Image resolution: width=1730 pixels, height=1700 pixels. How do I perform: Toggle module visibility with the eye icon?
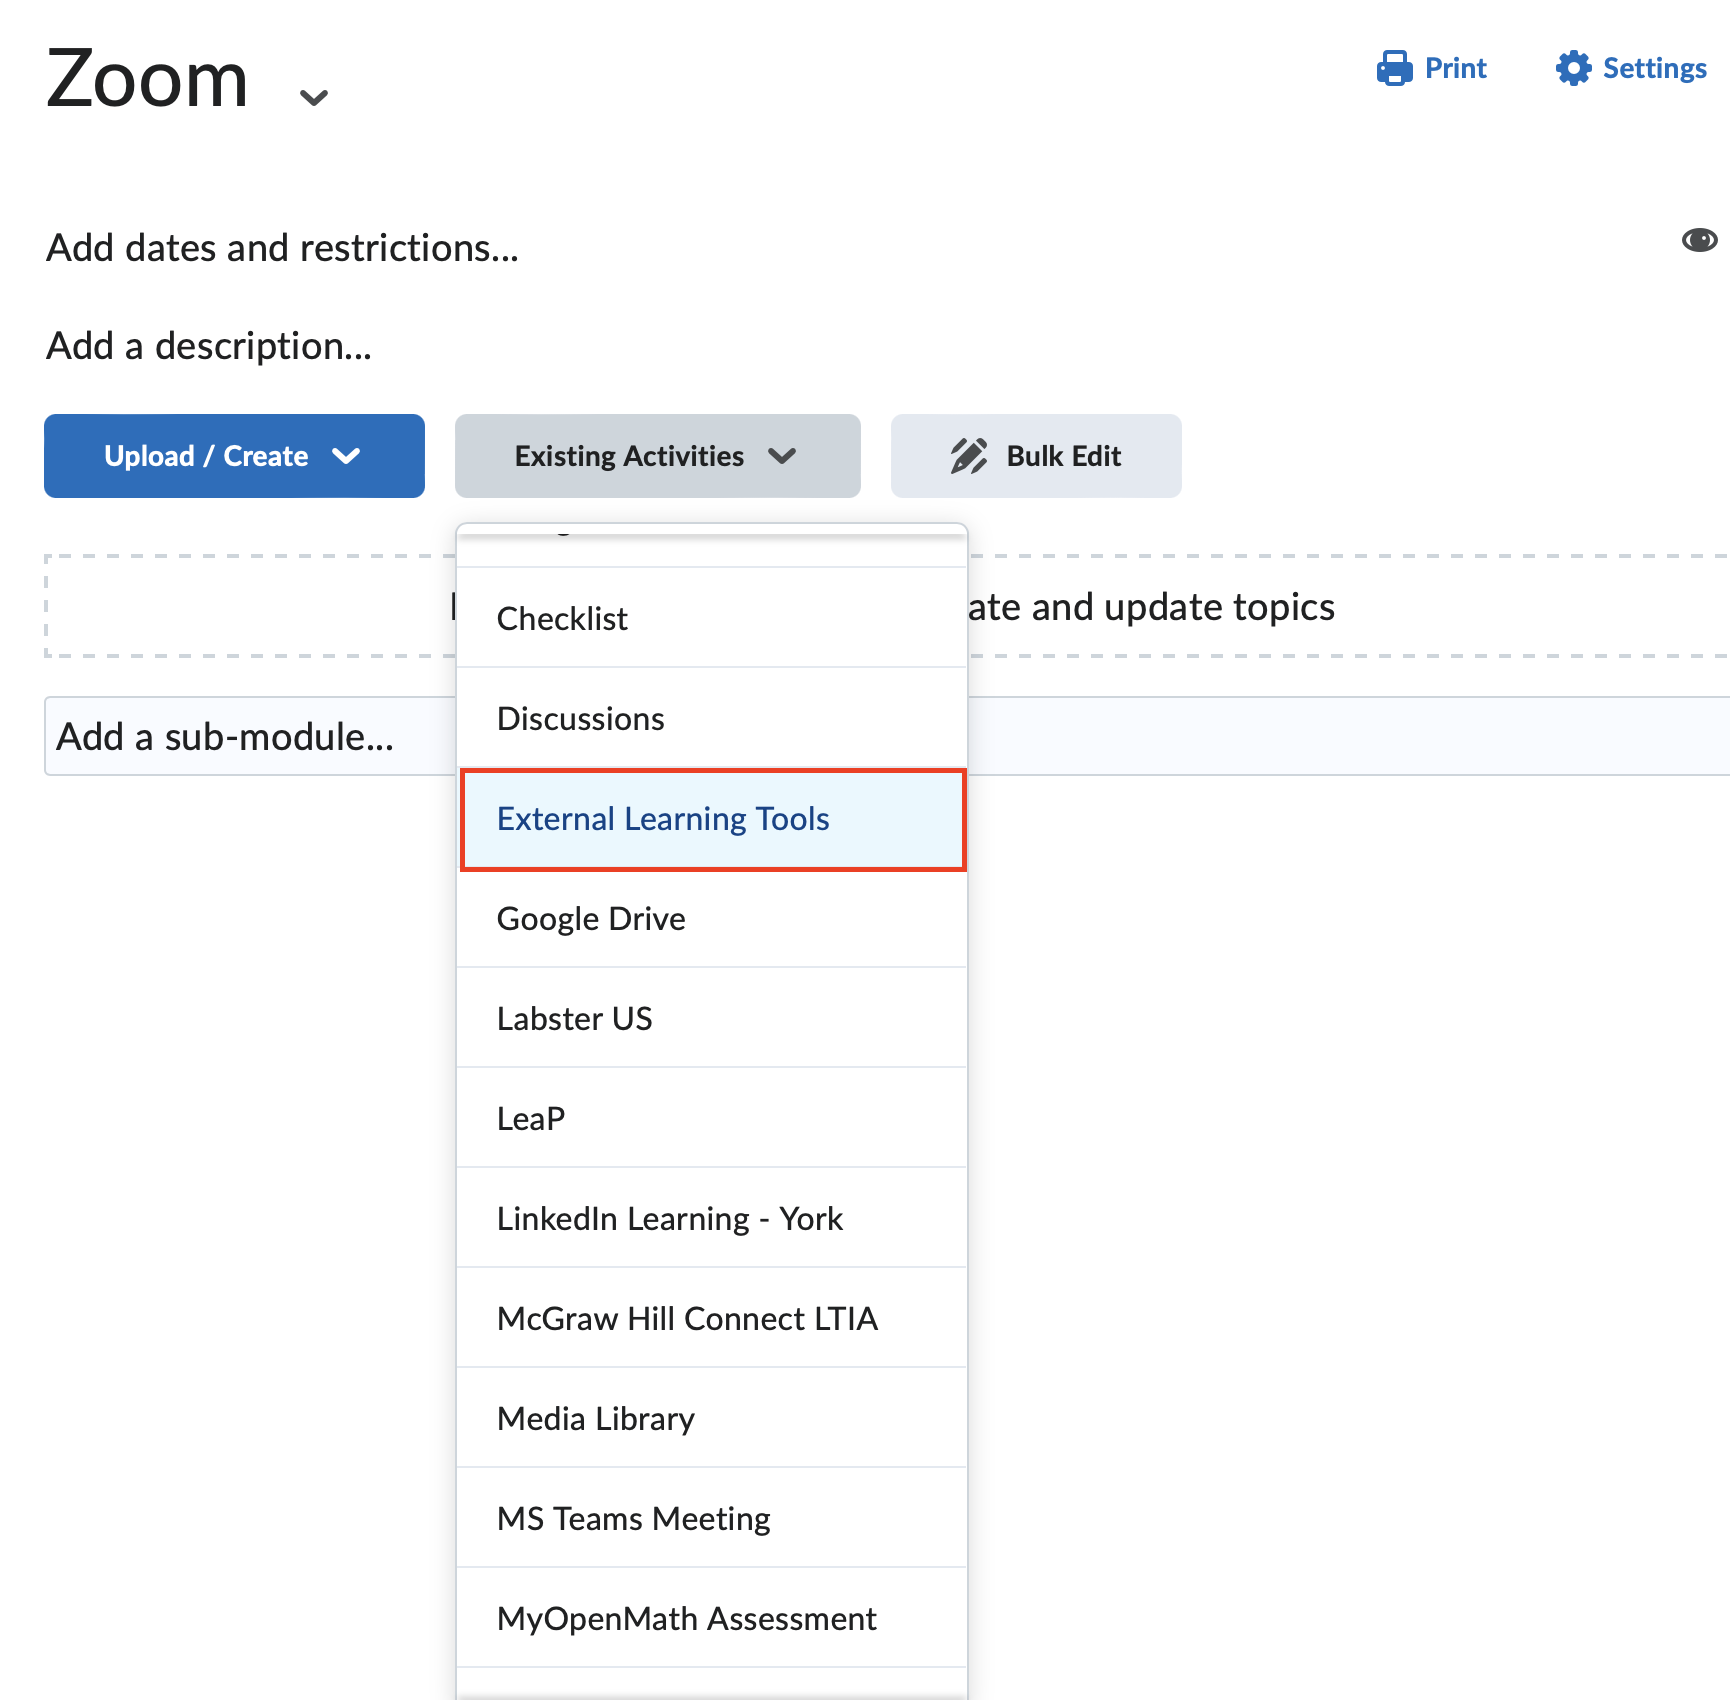1699,240
